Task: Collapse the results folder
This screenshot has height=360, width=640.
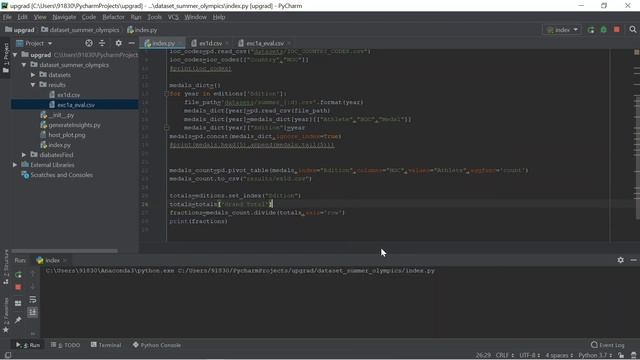Action: tap(33, 85)
